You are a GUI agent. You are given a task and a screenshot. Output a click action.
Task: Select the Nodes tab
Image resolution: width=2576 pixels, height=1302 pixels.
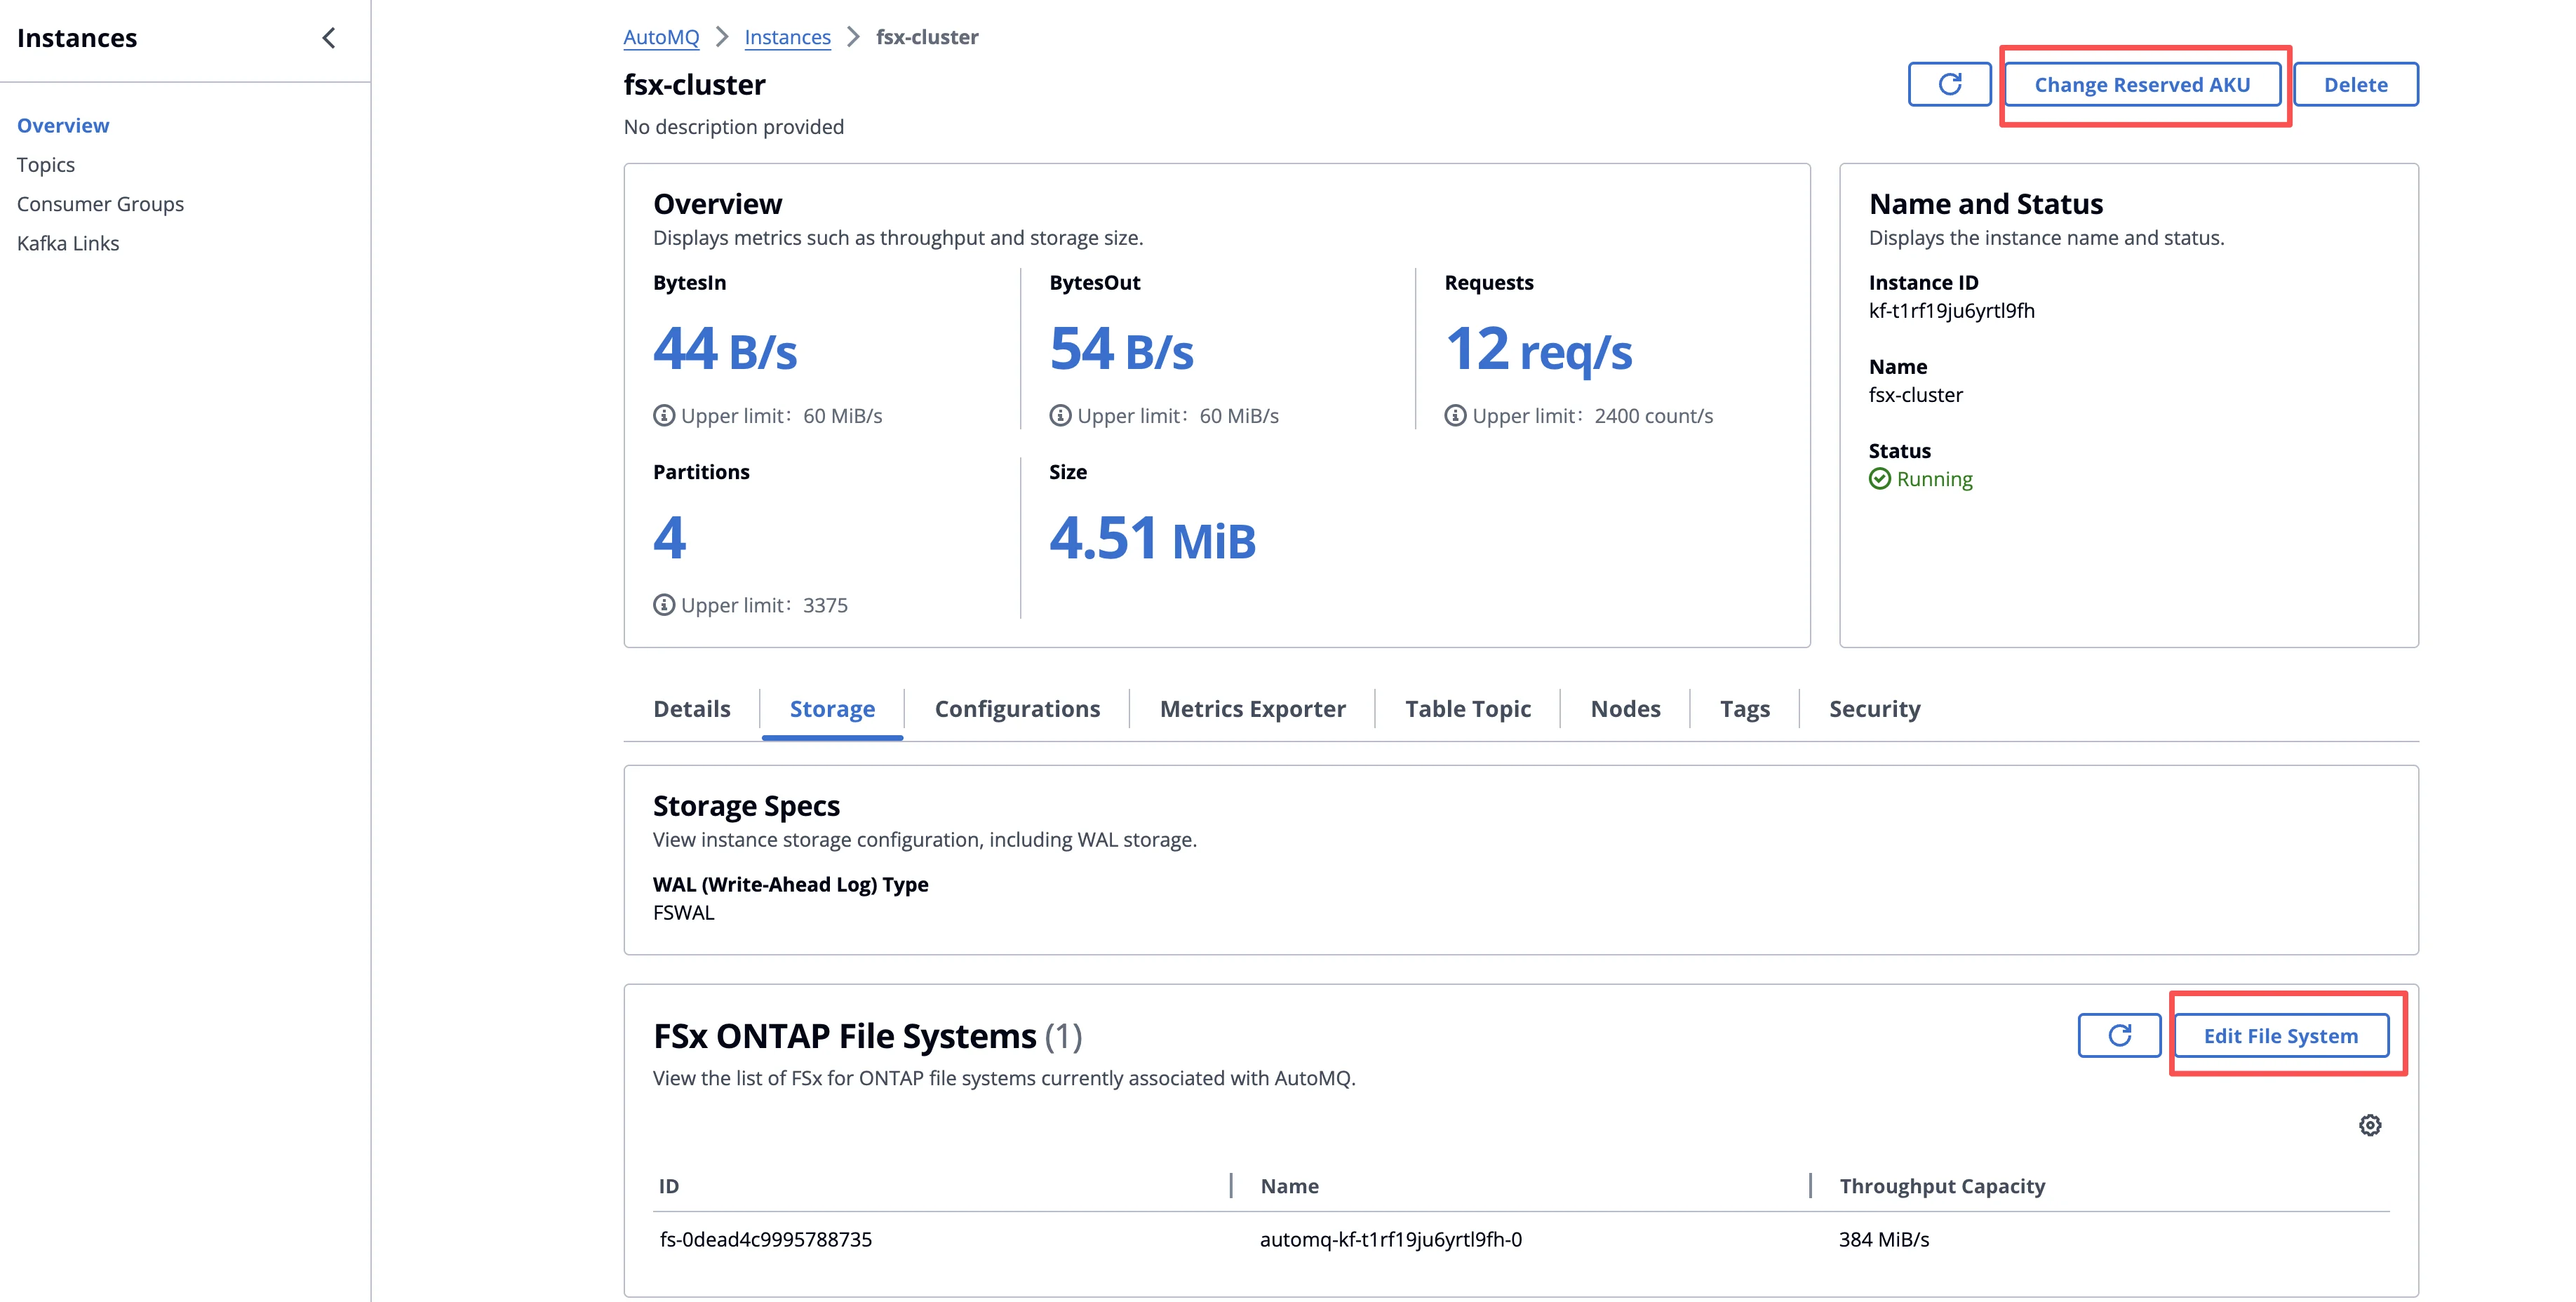click(x=1625, y=709)
